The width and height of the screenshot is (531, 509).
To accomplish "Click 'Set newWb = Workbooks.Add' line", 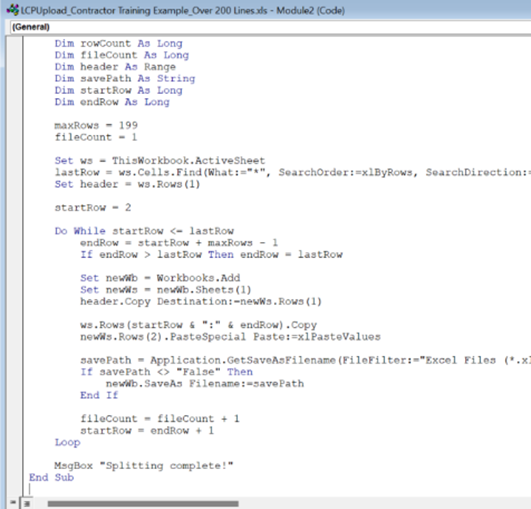I will click(160, 278).
